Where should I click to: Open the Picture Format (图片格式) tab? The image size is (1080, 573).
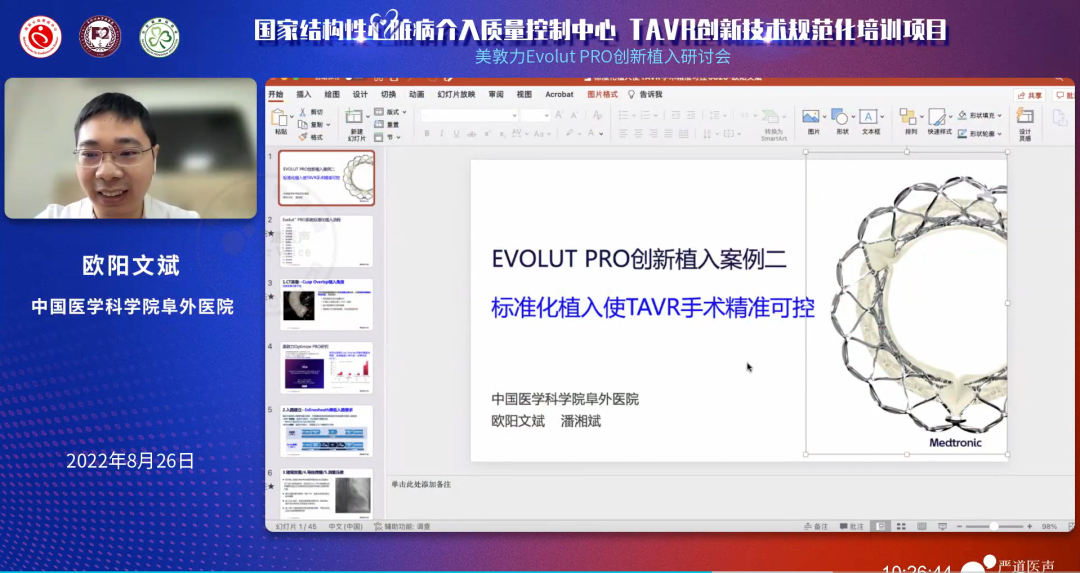pyautogui.click(x=603, y=94)
